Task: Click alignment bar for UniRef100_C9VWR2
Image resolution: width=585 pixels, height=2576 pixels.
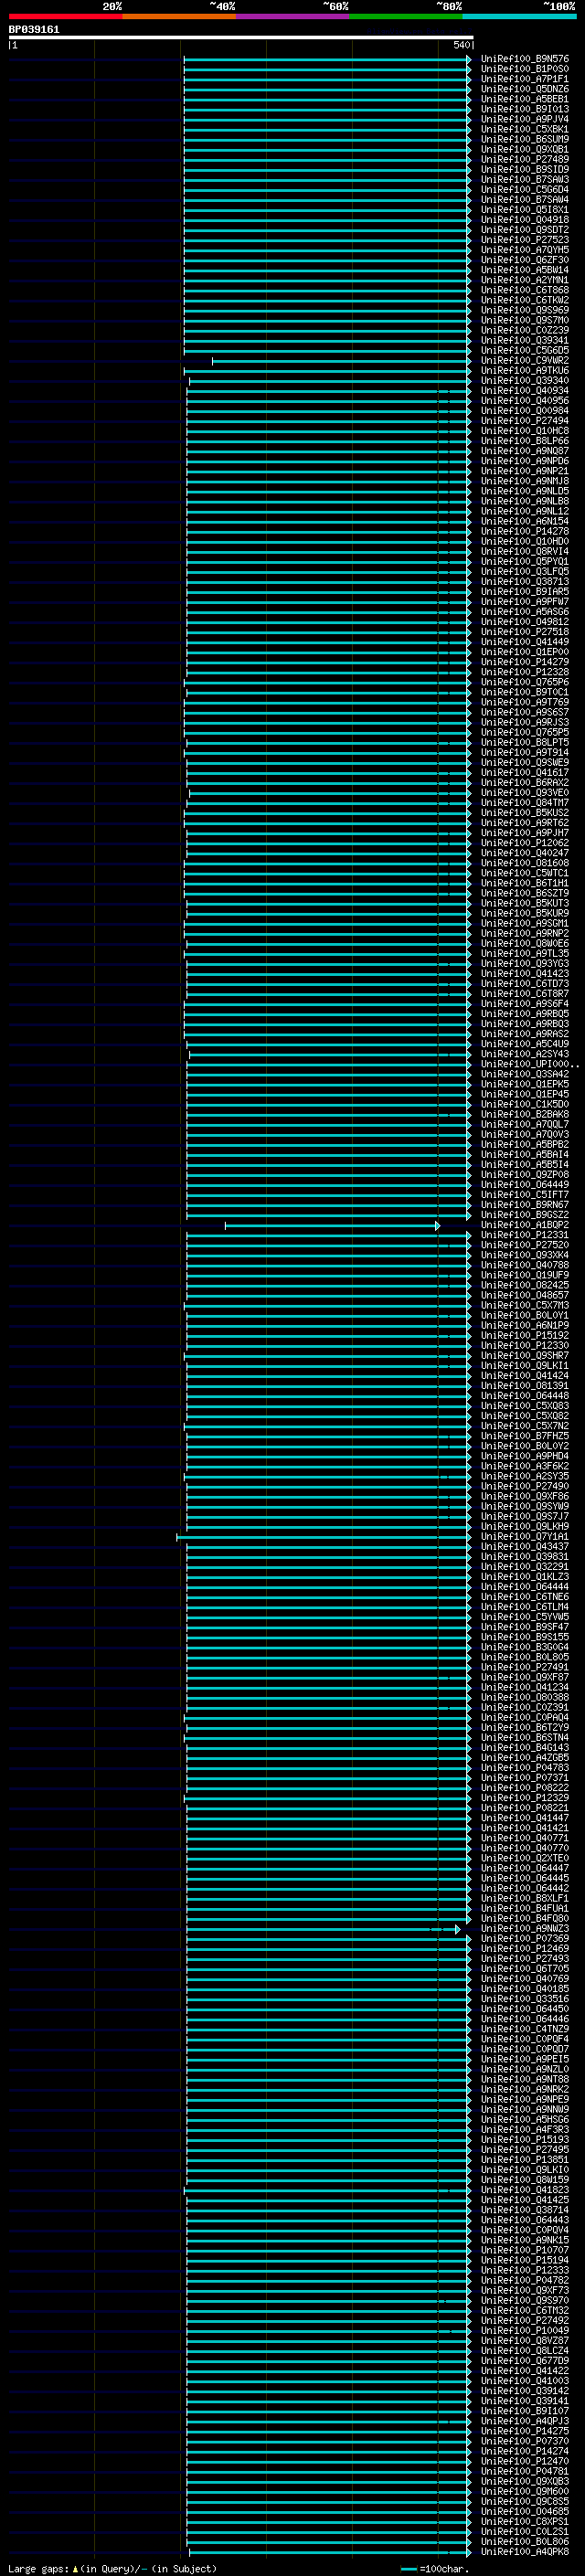Action: [341, 362]
